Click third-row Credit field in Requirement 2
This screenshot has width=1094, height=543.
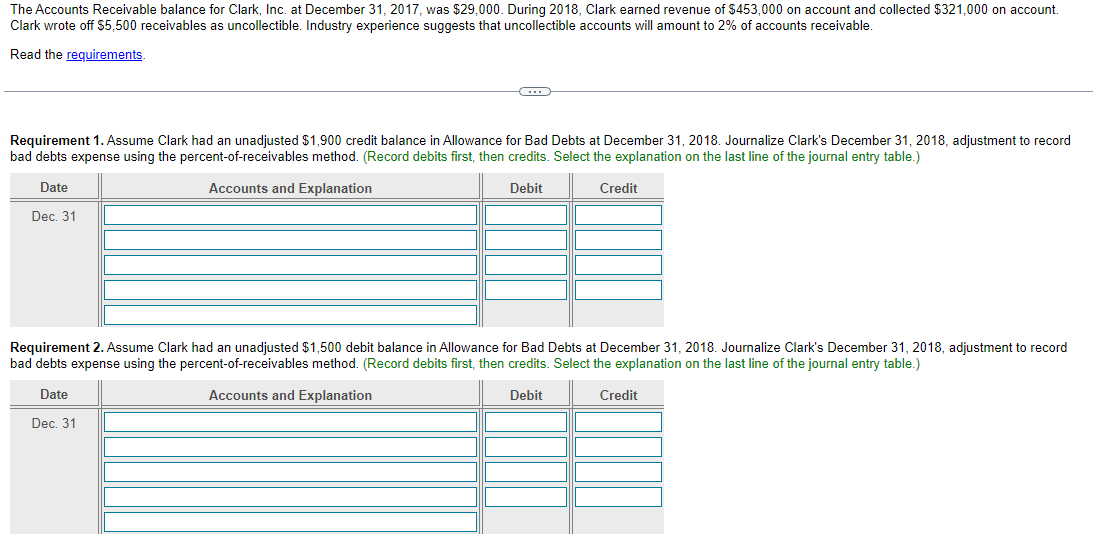pos(618,472)
